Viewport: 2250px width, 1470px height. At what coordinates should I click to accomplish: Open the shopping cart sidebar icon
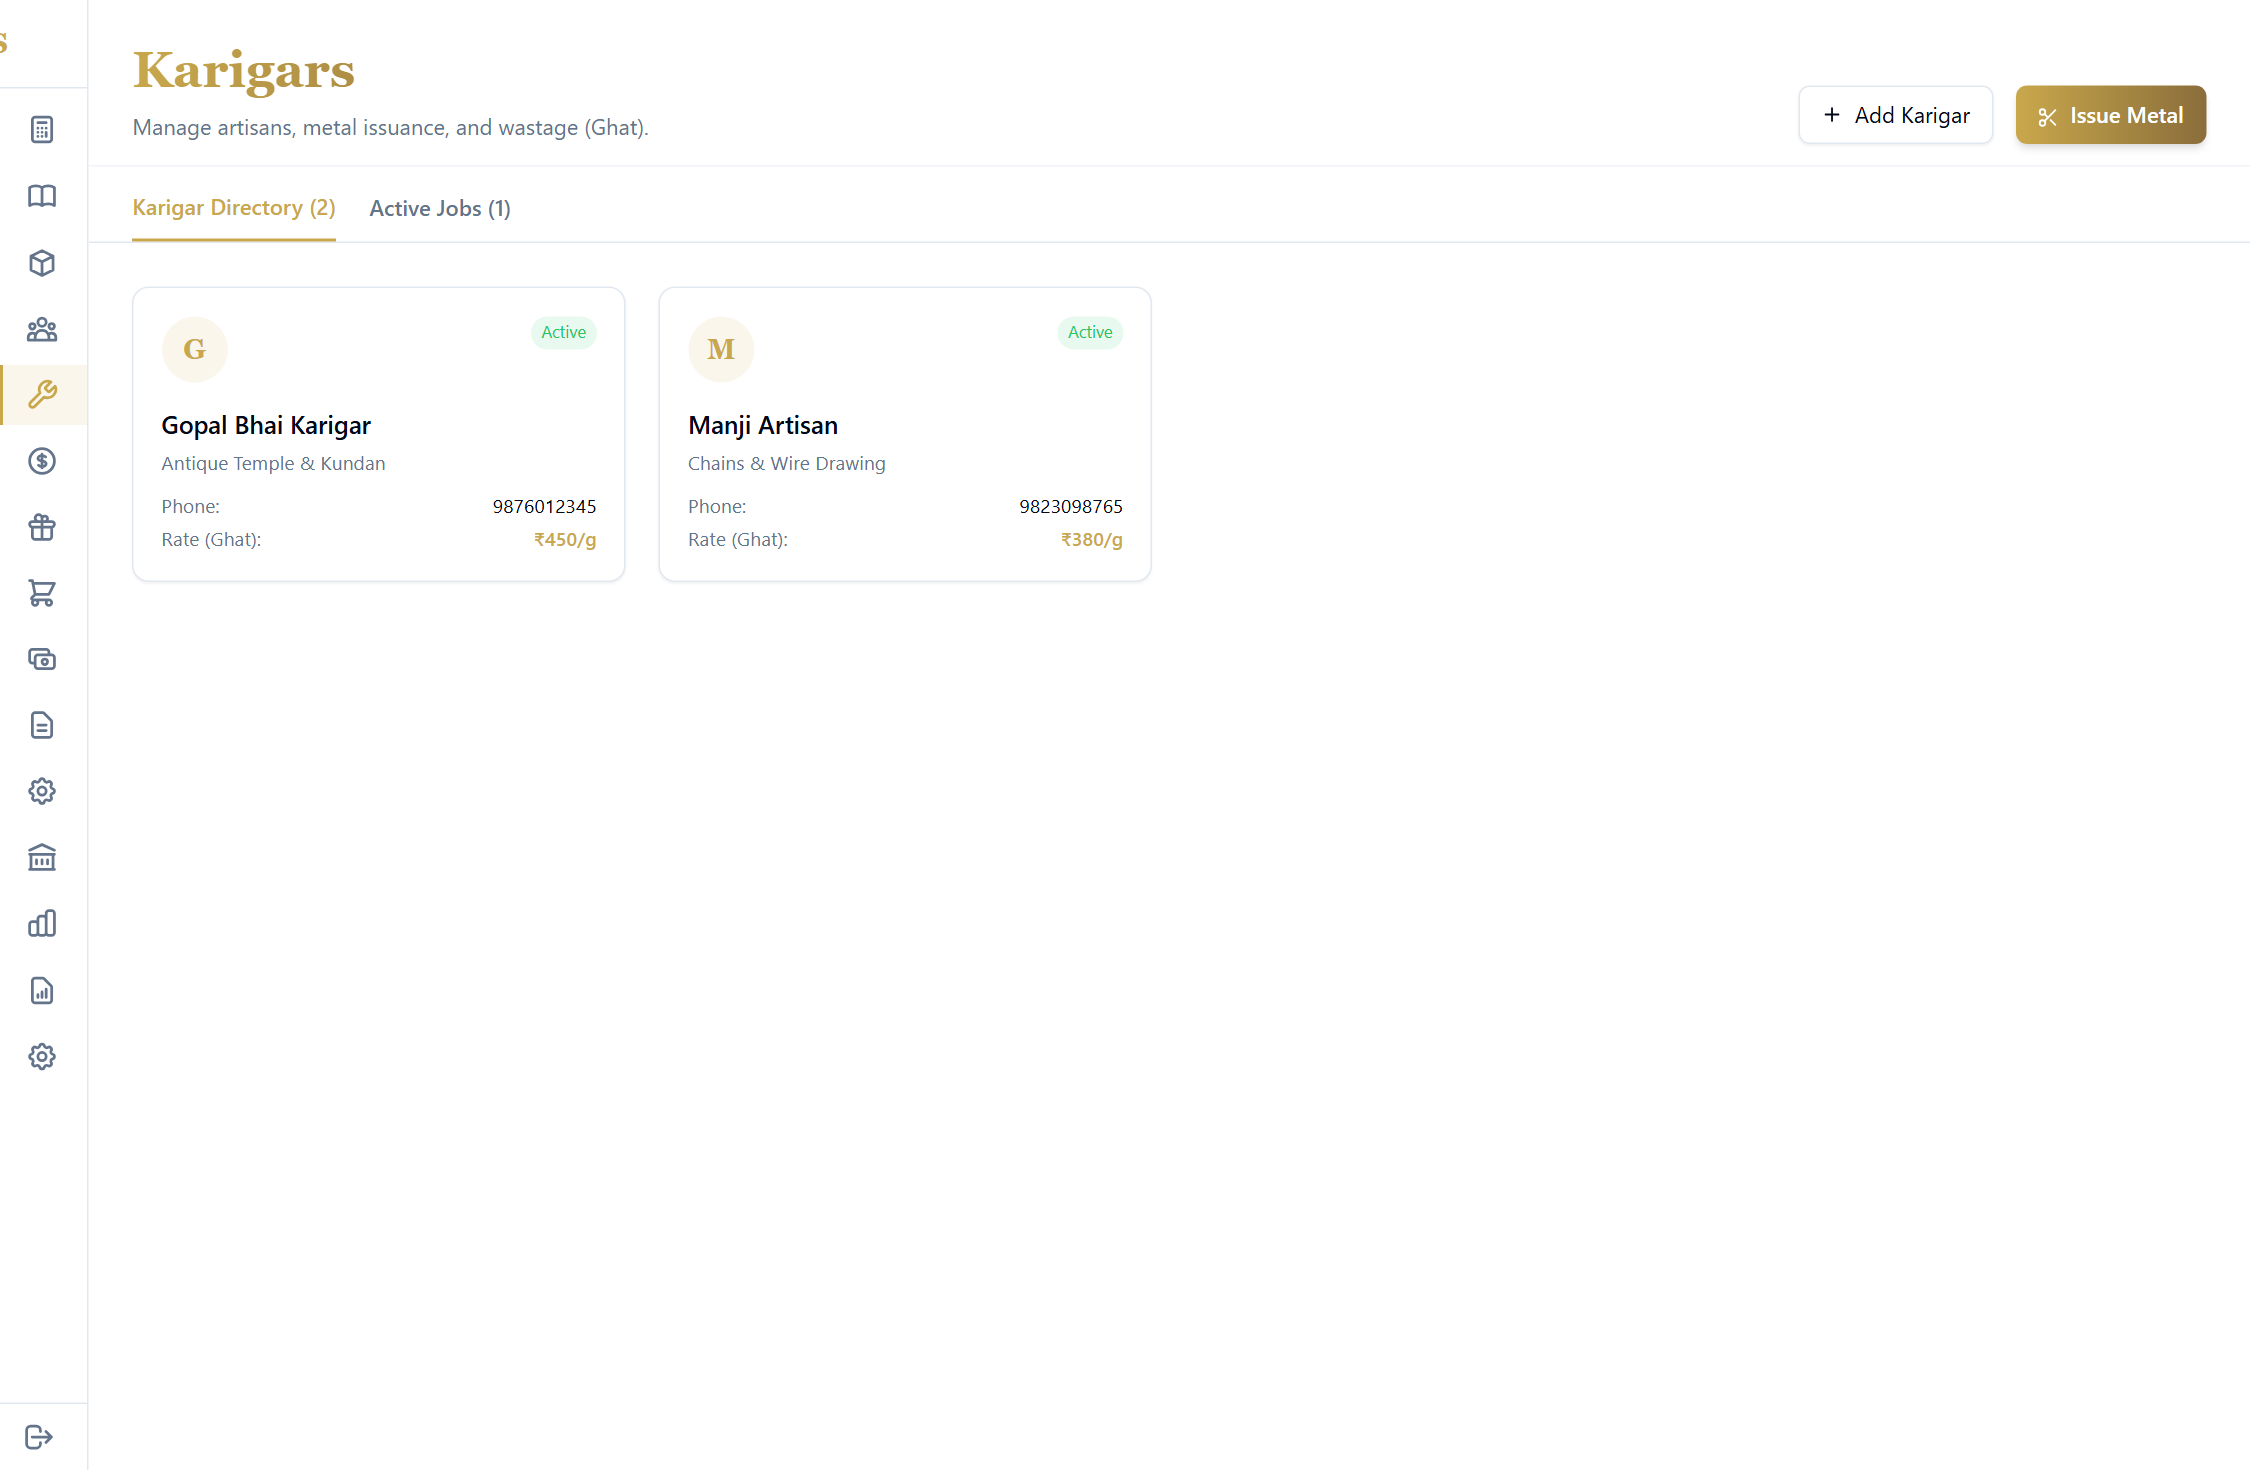(x=42, y=593)
